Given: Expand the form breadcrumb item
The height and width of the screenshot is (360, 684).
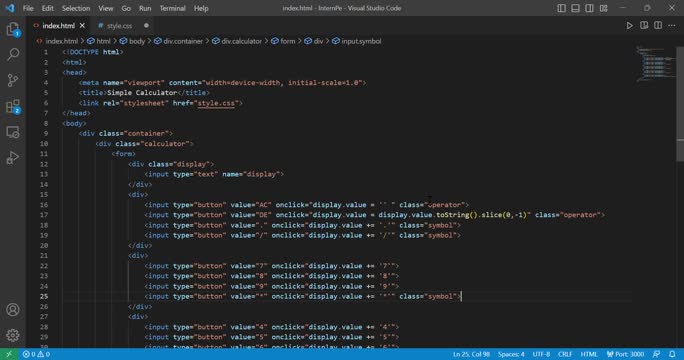Looking at the screenshot, I should (x=283, y=41).
